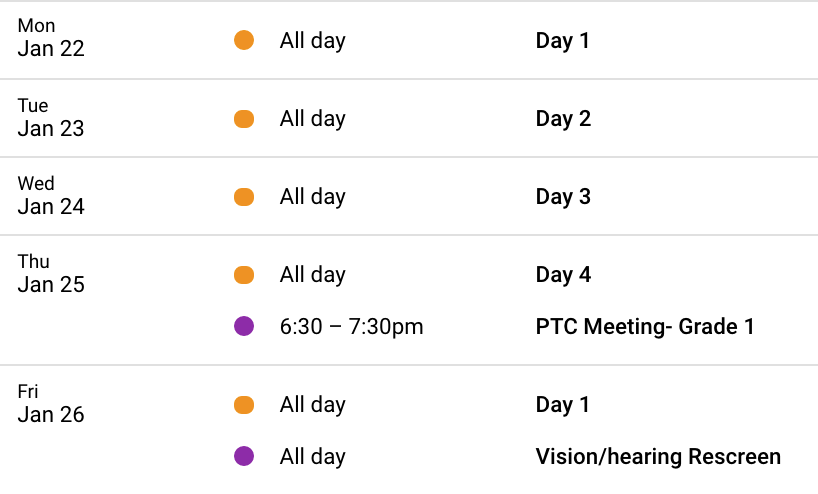Select the Mon Jan 22 date label
The height and width of the screenshot is (494, 818).
[x=51, y=38]
